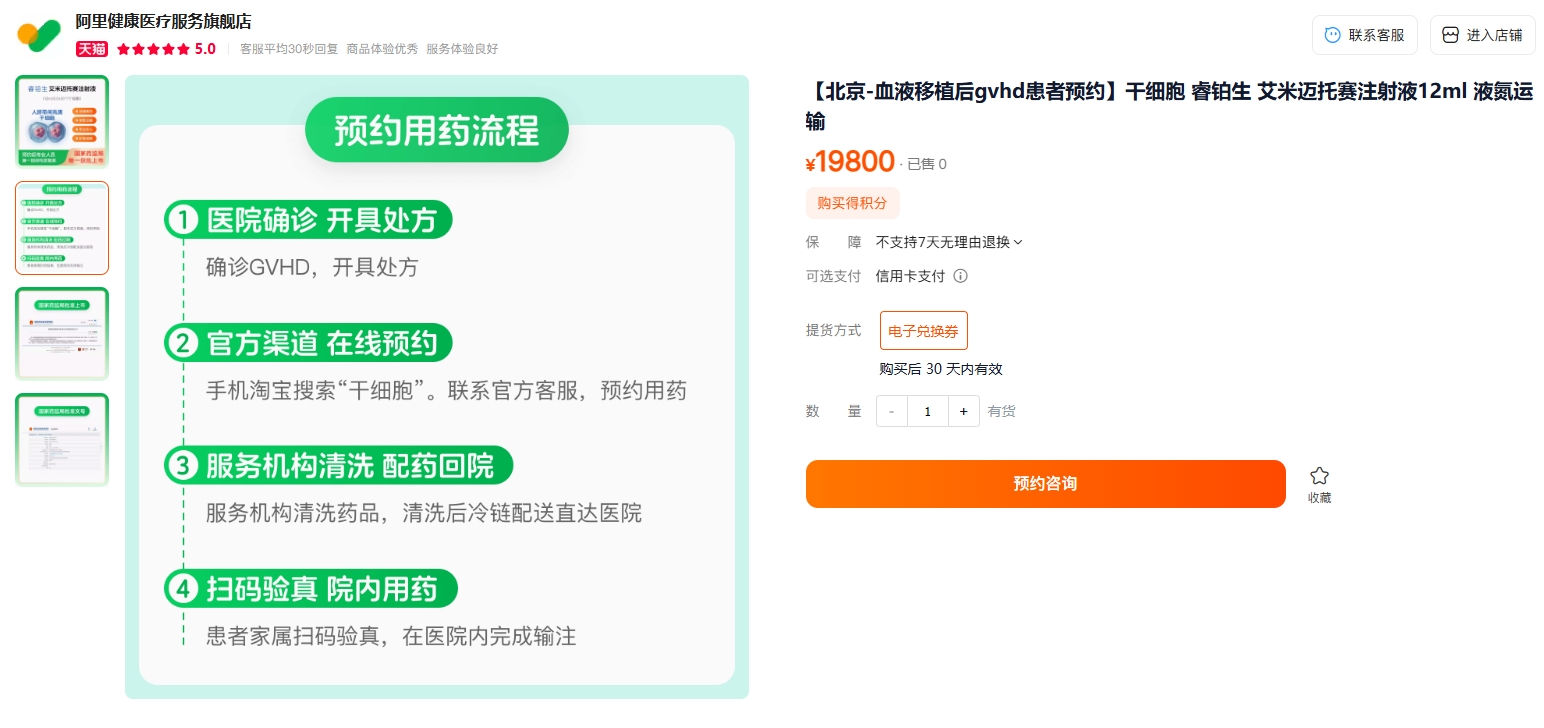Decrease quantity with the minus button
The height and width of the screenshot is (728, 1544).
tap(891, 410)
